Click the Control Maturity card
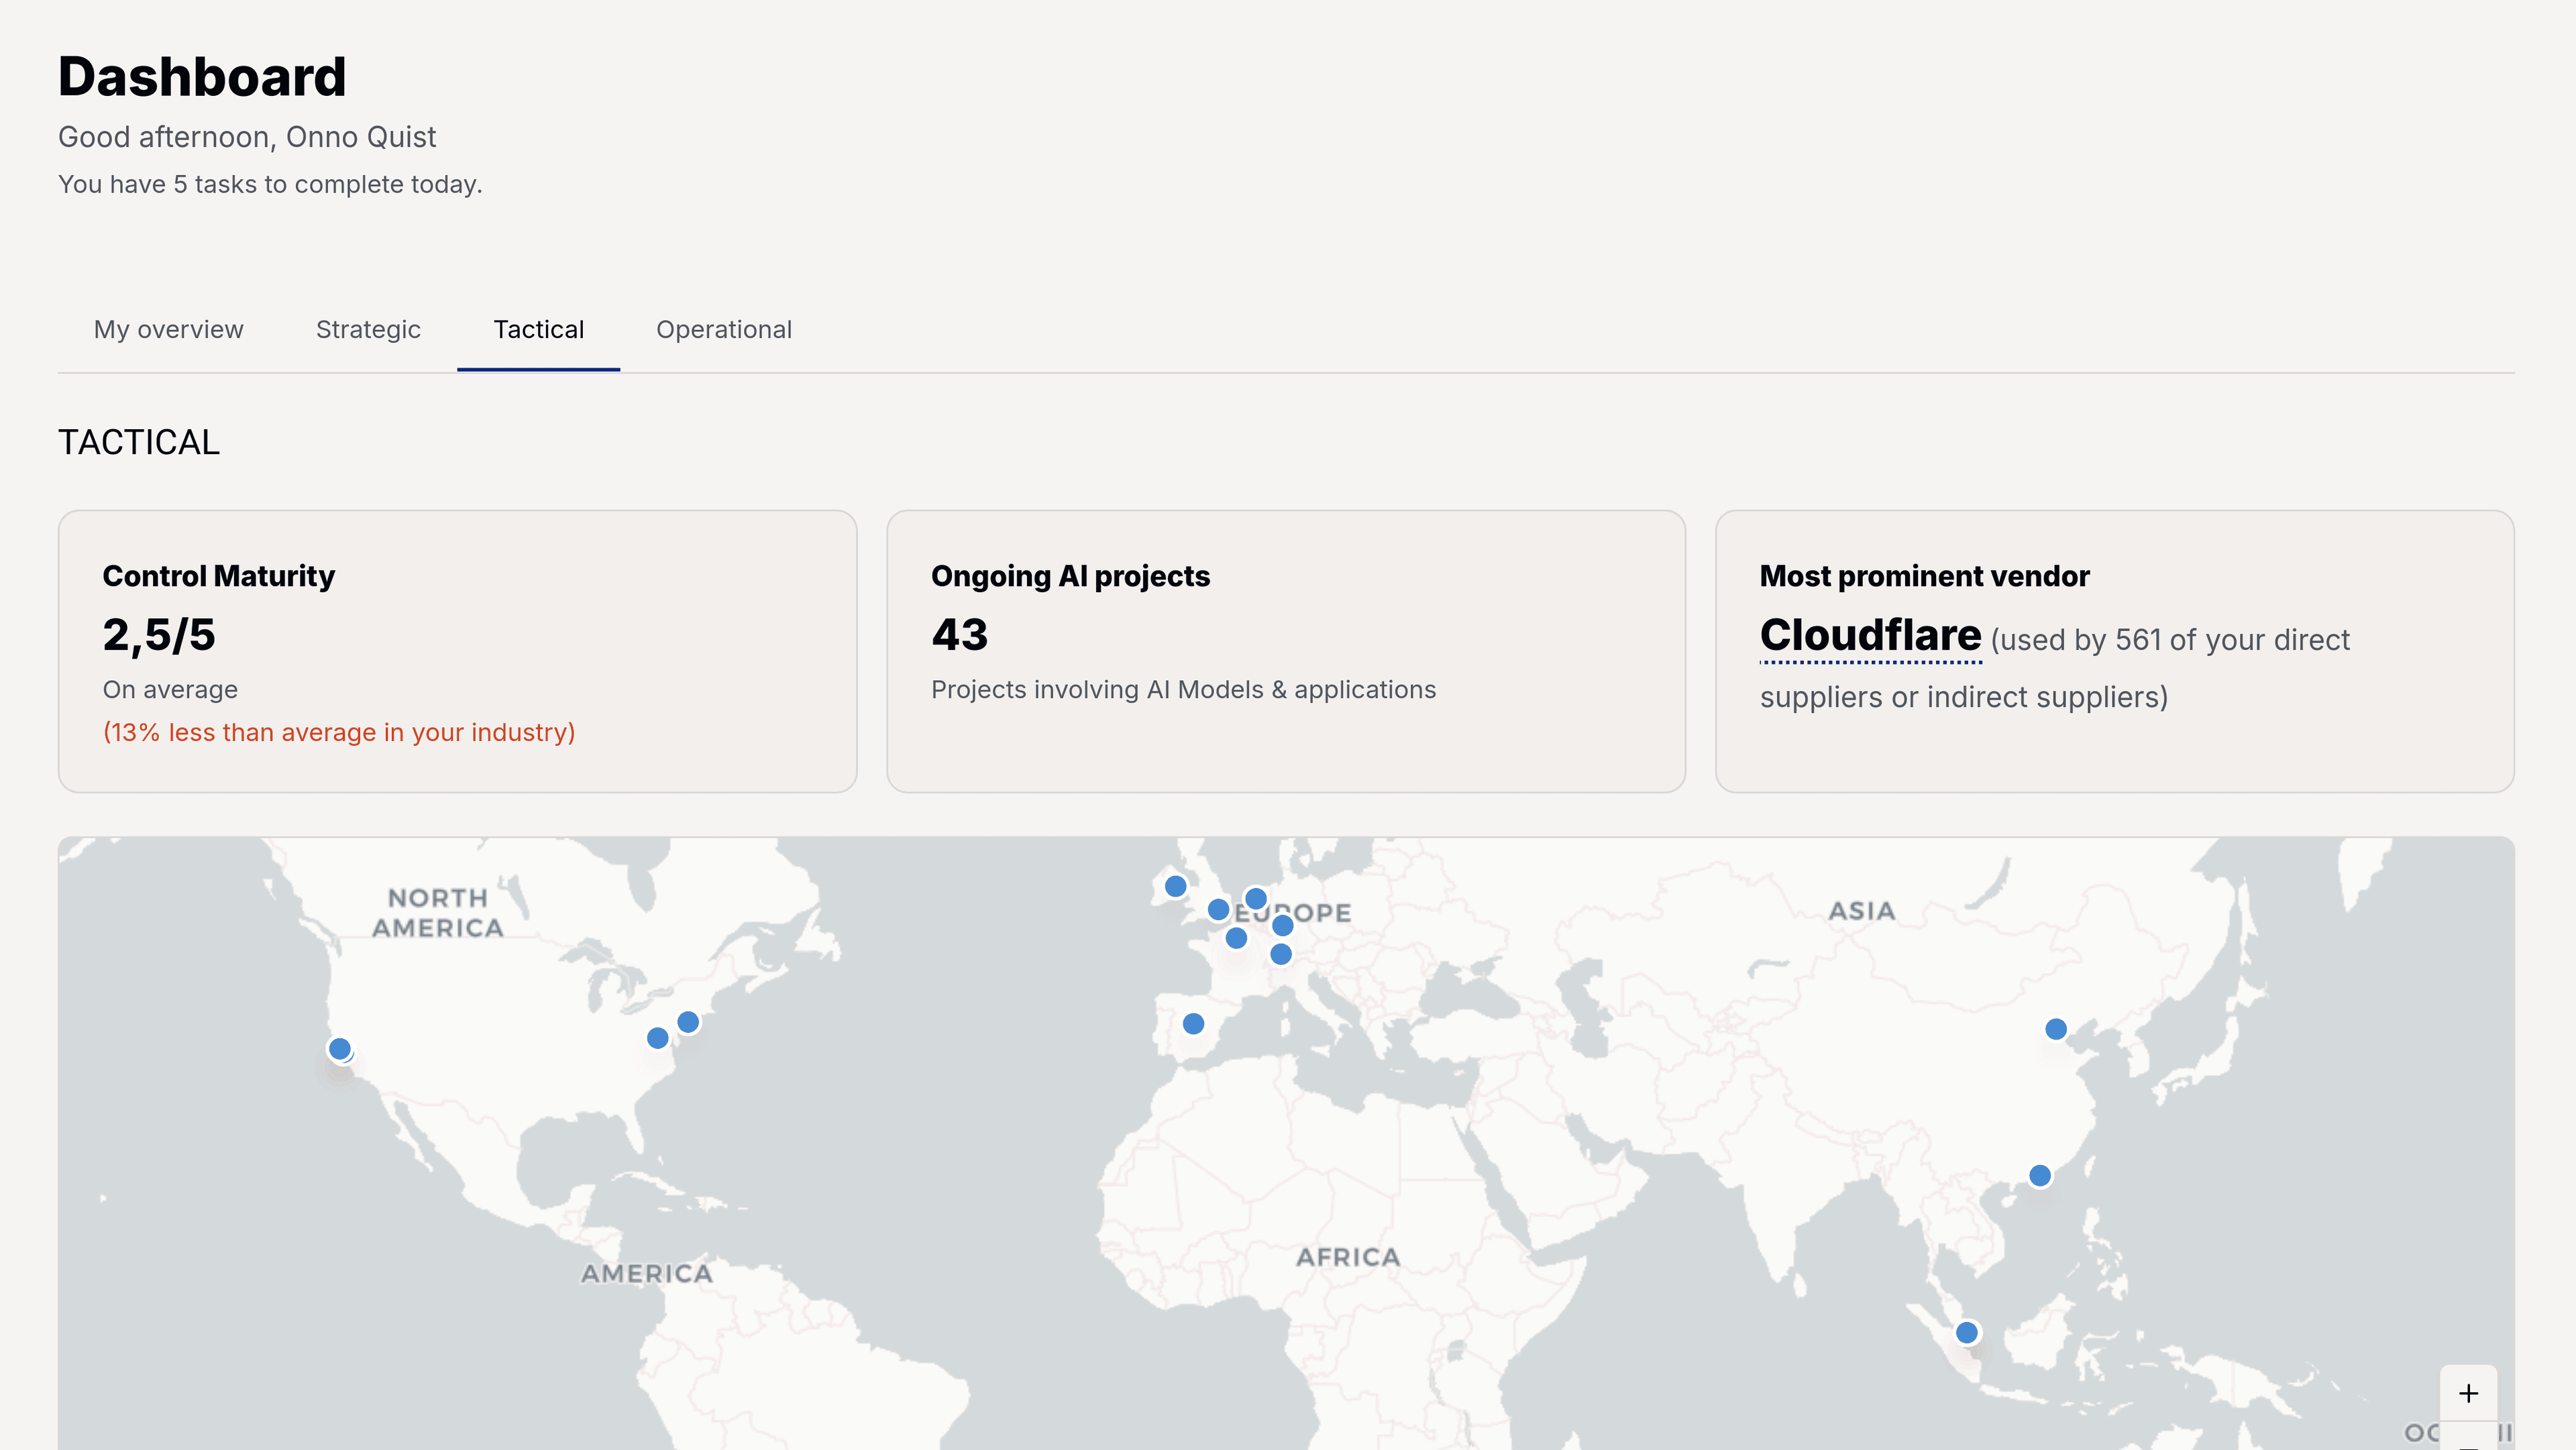Screen dimensions: 2576x1450 (x=457, y=651)
